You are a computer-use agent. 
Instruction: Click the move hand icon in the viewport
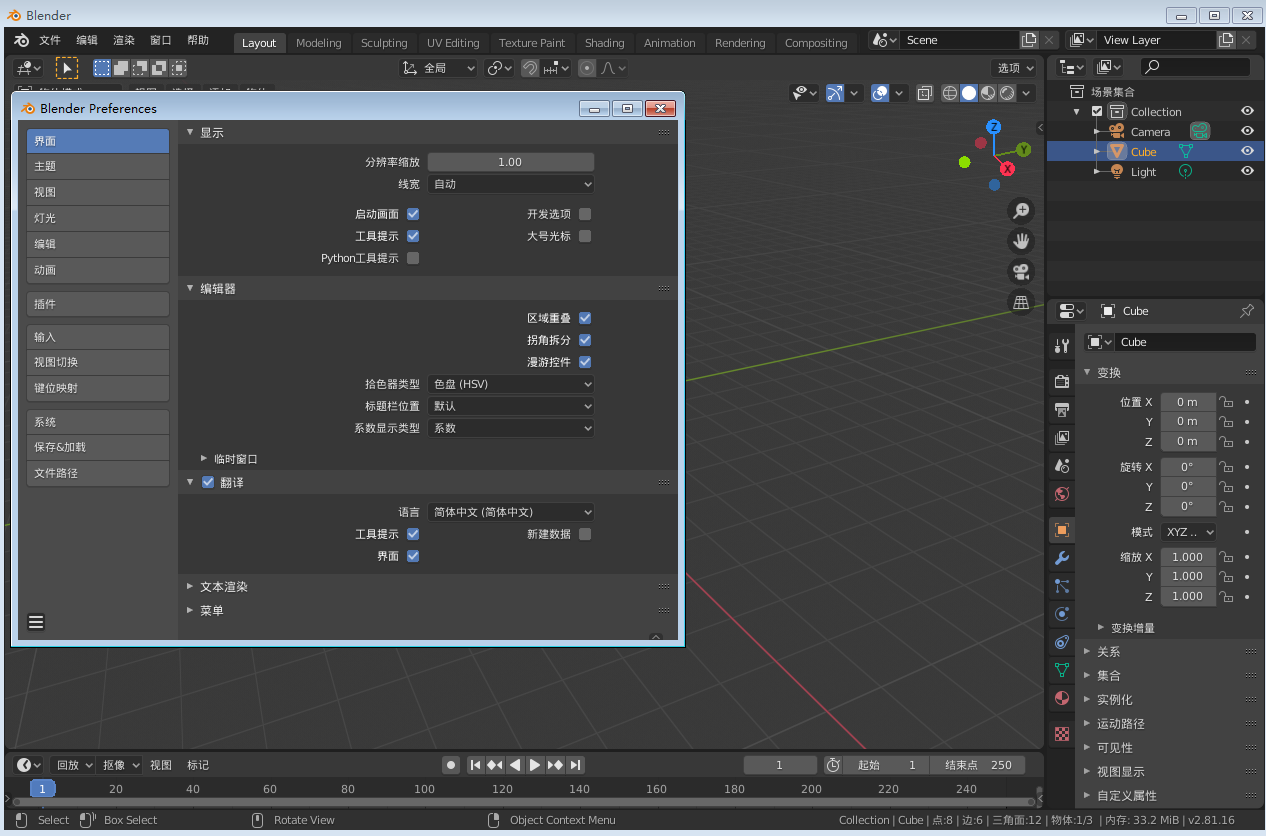(x=1021, y=240)
